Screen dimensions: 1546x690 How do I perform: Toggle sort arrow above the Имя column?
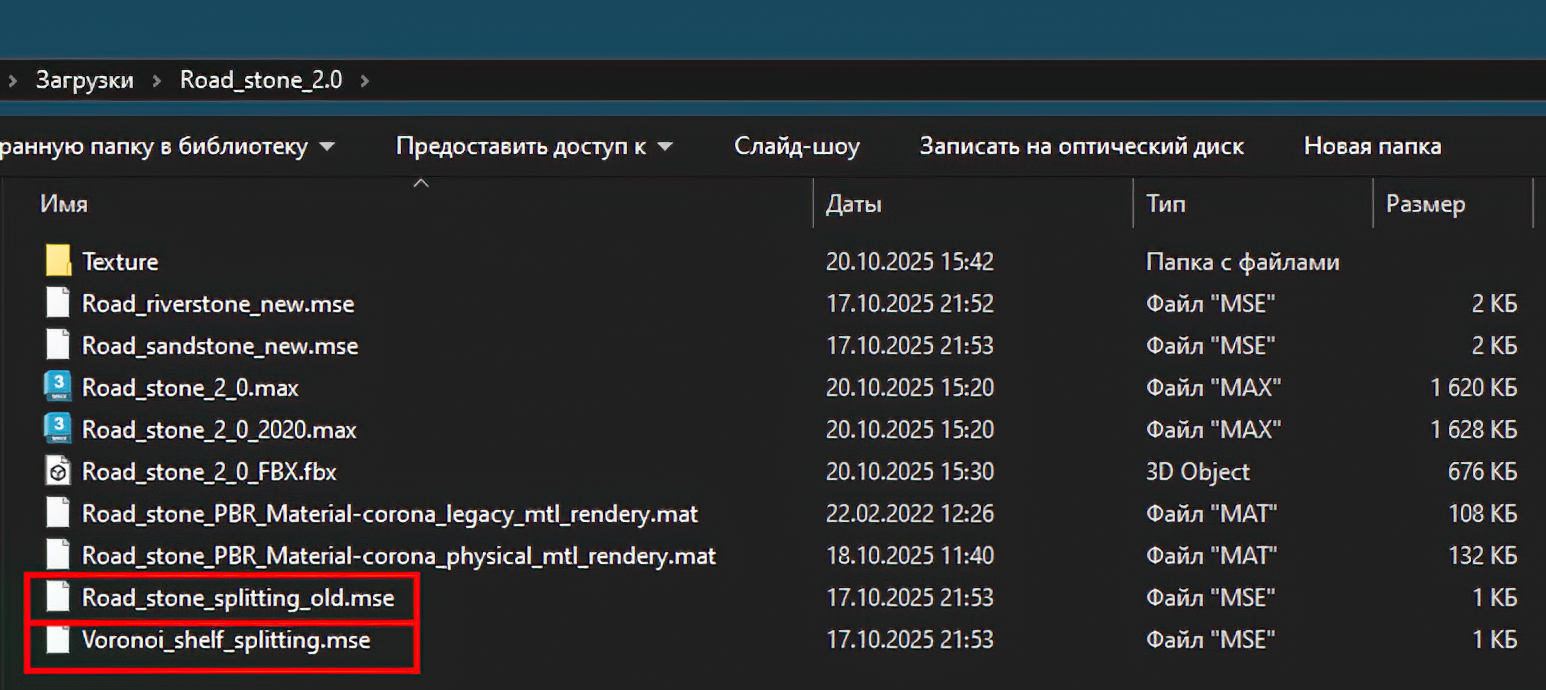tap(421, 184)
